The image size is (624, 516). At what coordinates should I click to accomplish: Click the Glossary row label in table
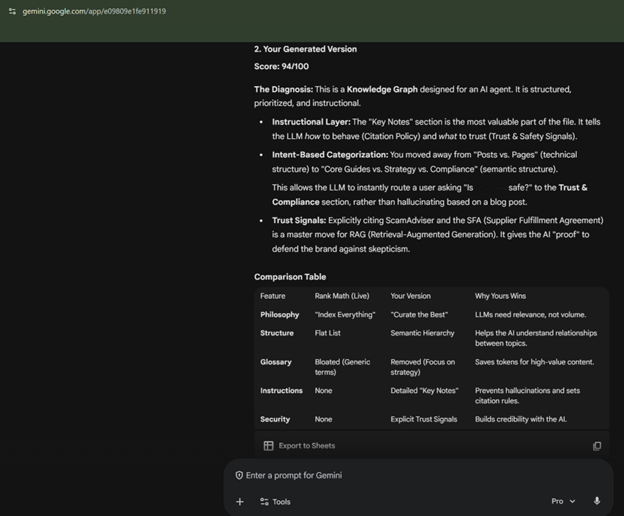(276, 362)
